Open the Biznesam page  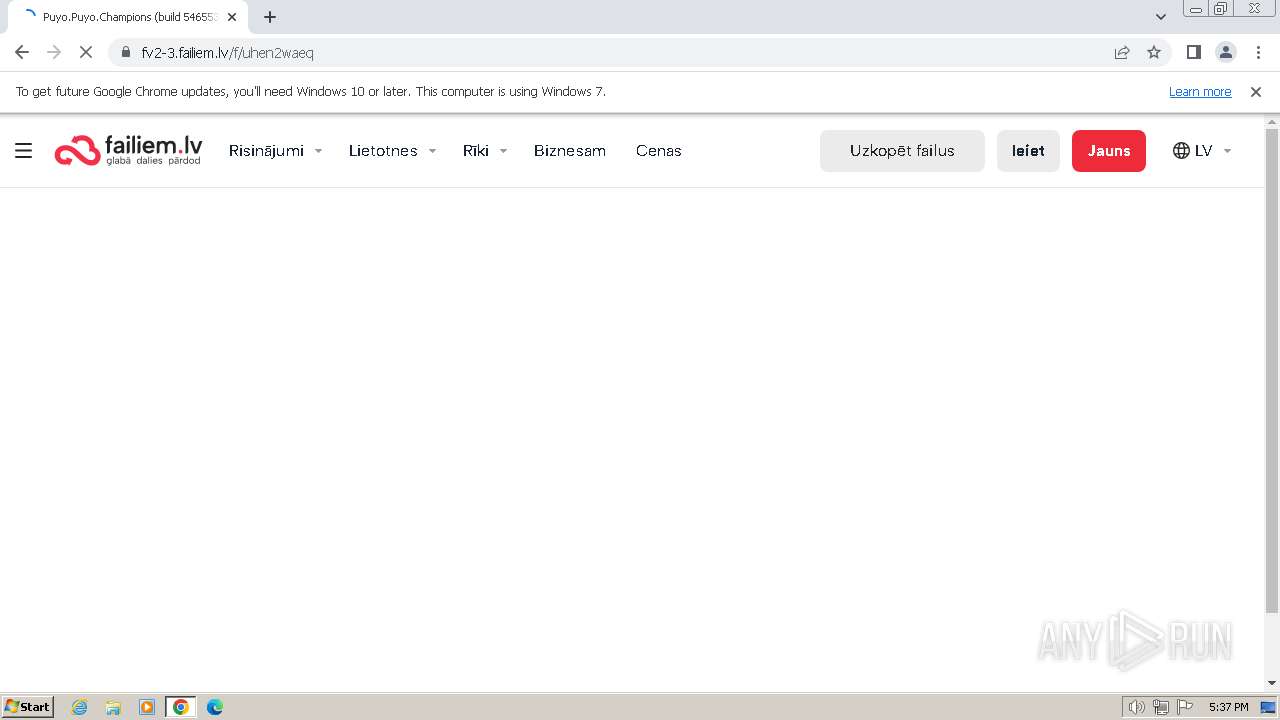(570, 151)
